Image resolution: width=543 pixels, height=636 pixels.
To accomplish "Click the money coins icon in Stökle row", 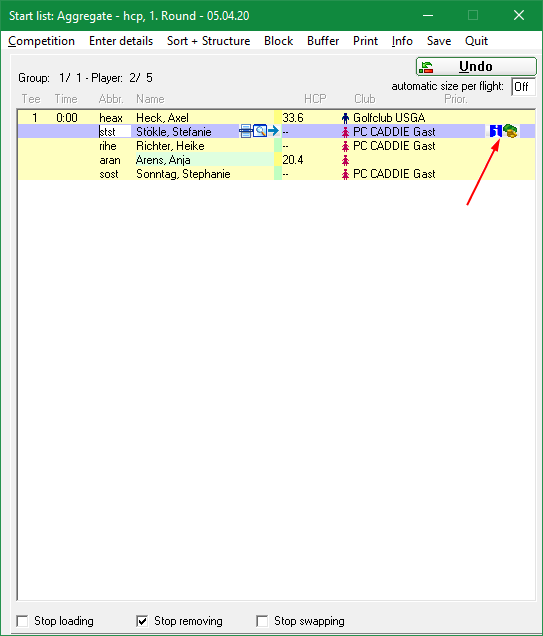I will 510,131.
